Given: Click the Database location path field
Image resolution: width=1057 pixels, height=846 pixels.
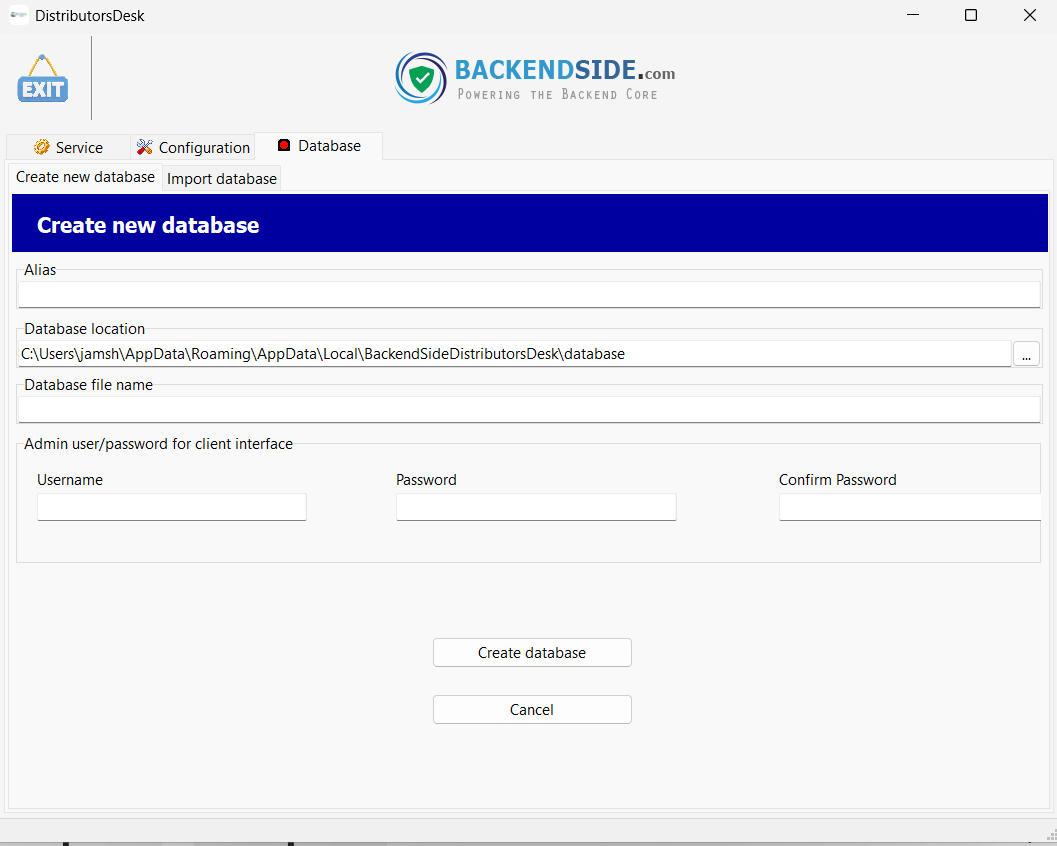Looking at the screenshot, I should coord(514,354).
